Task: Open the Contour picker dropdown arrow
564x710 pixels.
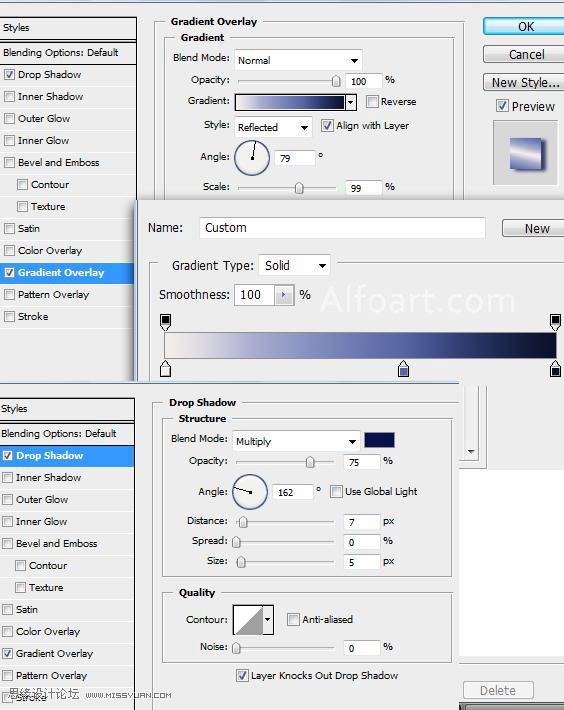Action: coord(268,620)
